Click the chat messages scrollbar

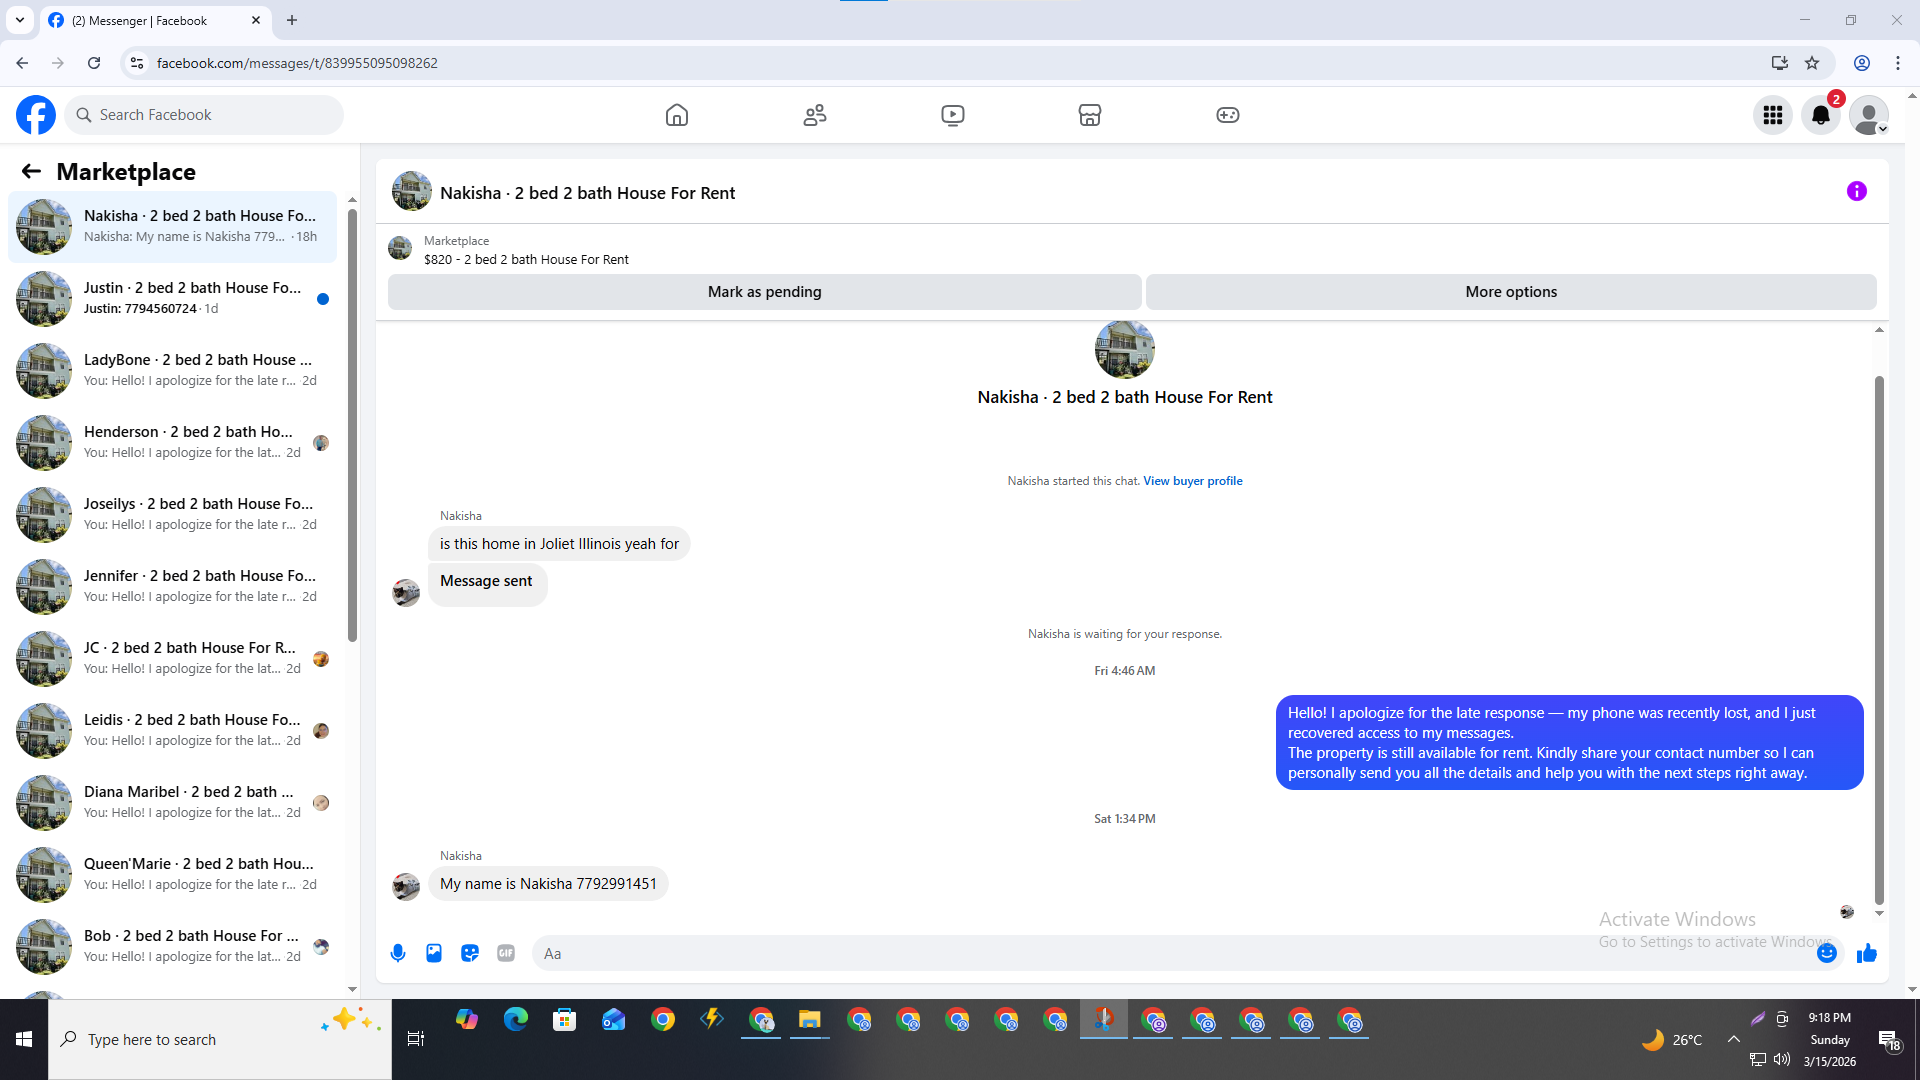click(x=1879, y=640)
